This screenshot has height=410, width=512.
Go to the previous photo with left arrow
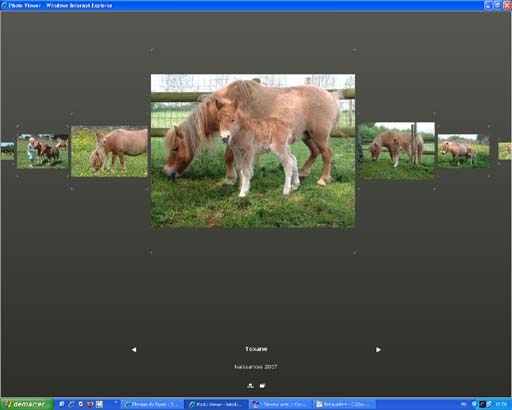134,350
